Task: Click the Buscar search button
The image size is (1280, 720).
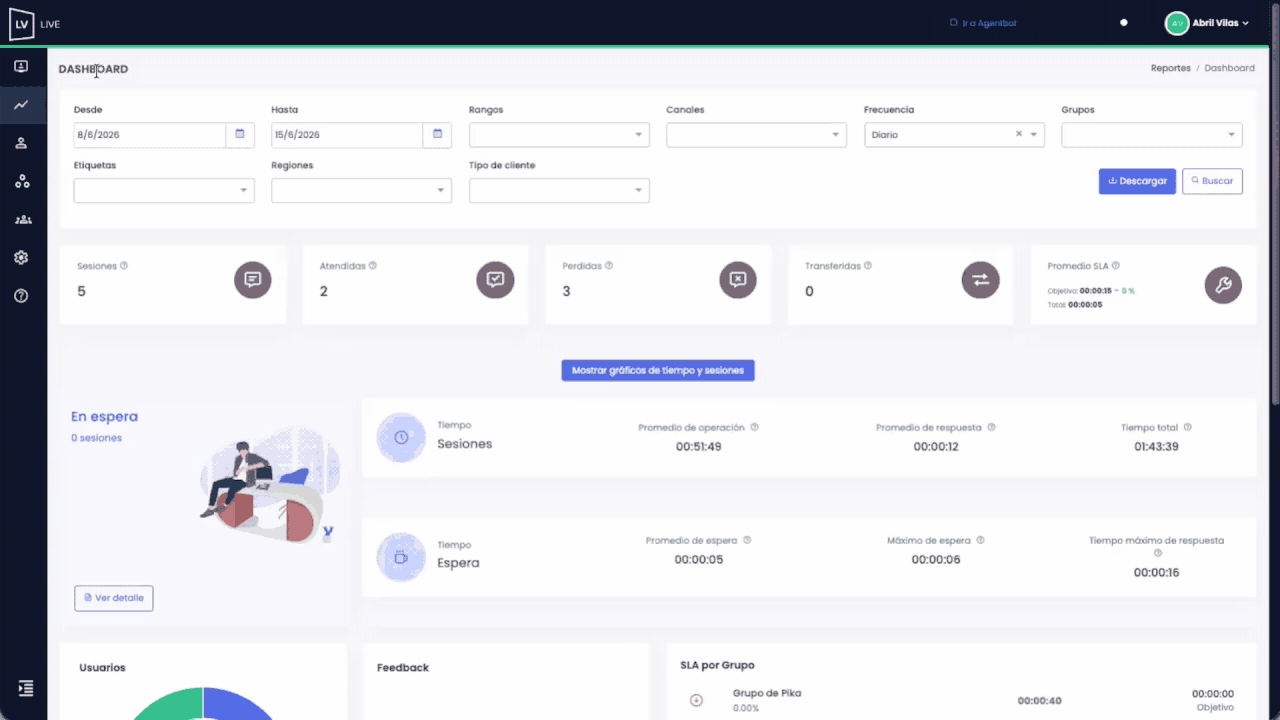Action: point(1212,181)
